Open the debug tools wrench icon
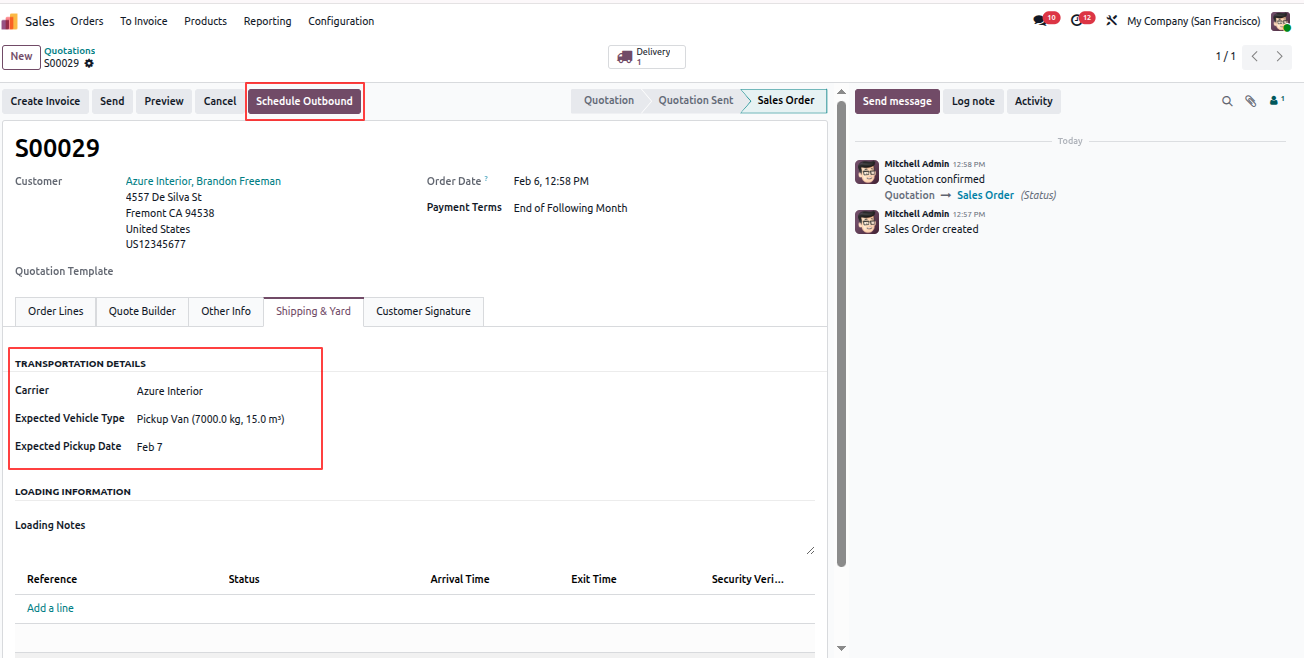Image resolution: width=1304 pixels, height=658 pixels. click(1111, 21)
